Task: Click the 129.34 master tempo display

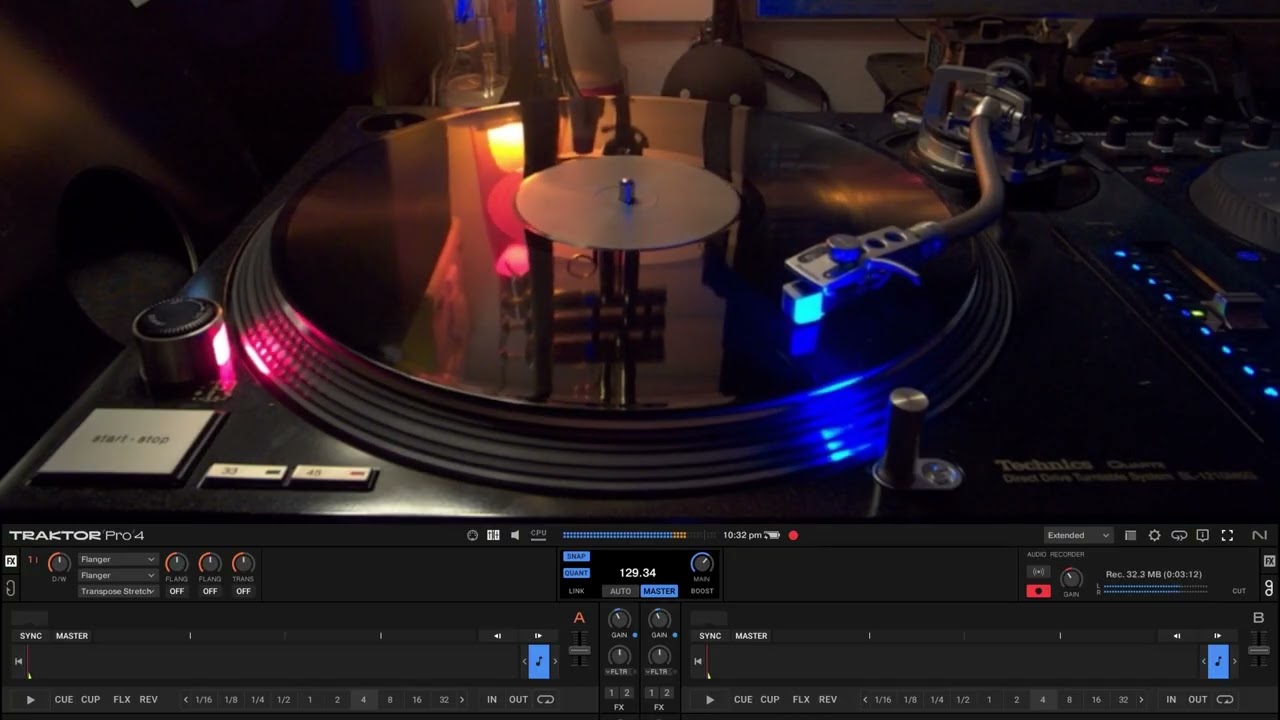Action: click(x=638, y=573)
